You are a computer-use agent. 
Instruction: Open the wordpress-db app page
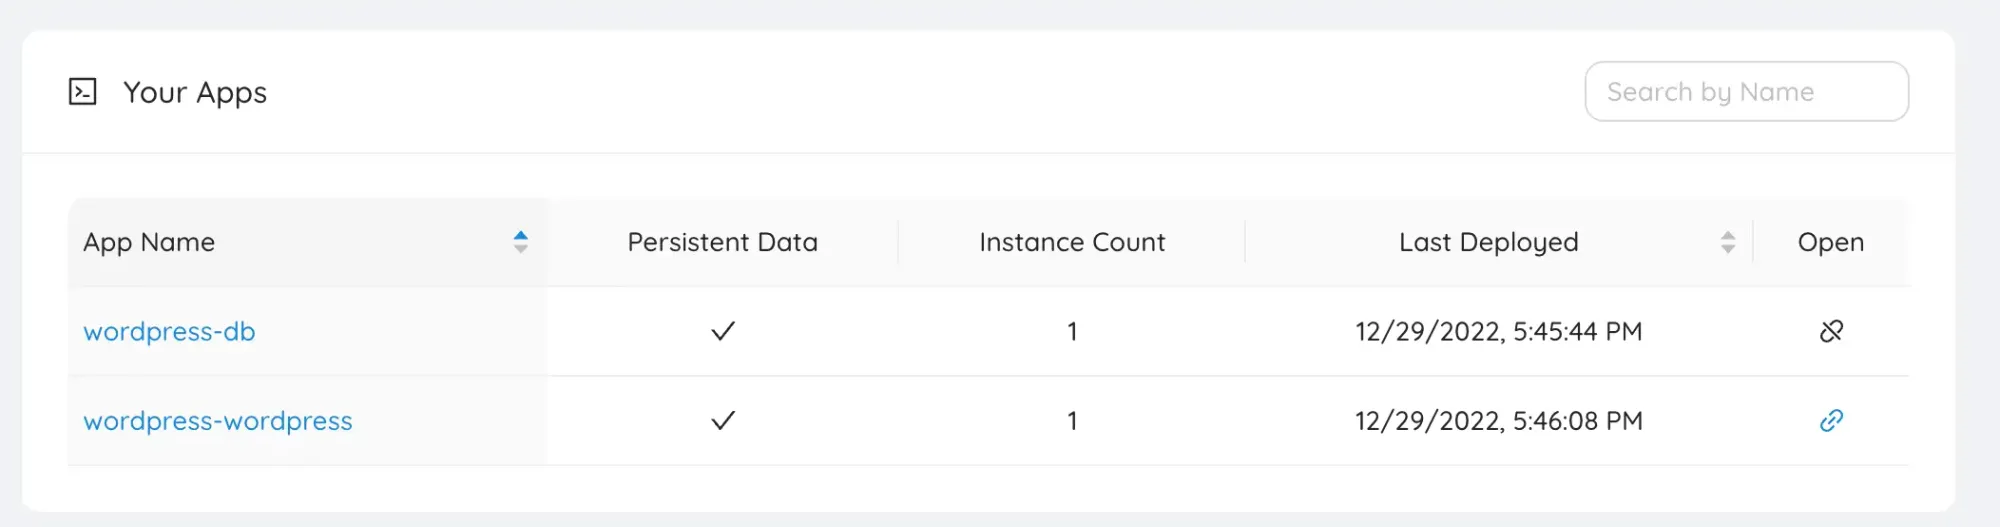pyautogui.click(x=169, y=332)
